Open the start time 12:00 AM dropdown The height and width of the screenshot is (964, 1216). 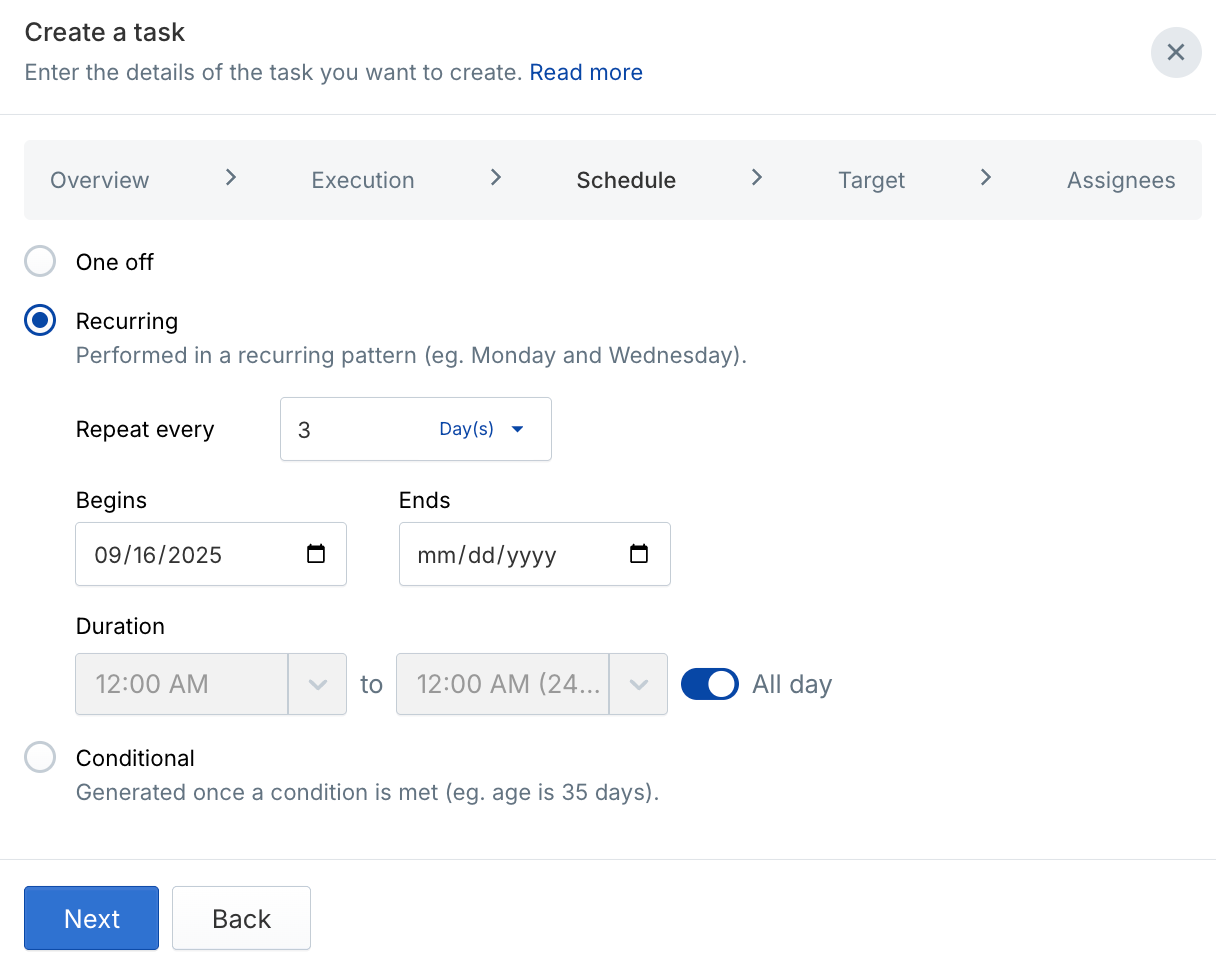(x=317, y=685)
